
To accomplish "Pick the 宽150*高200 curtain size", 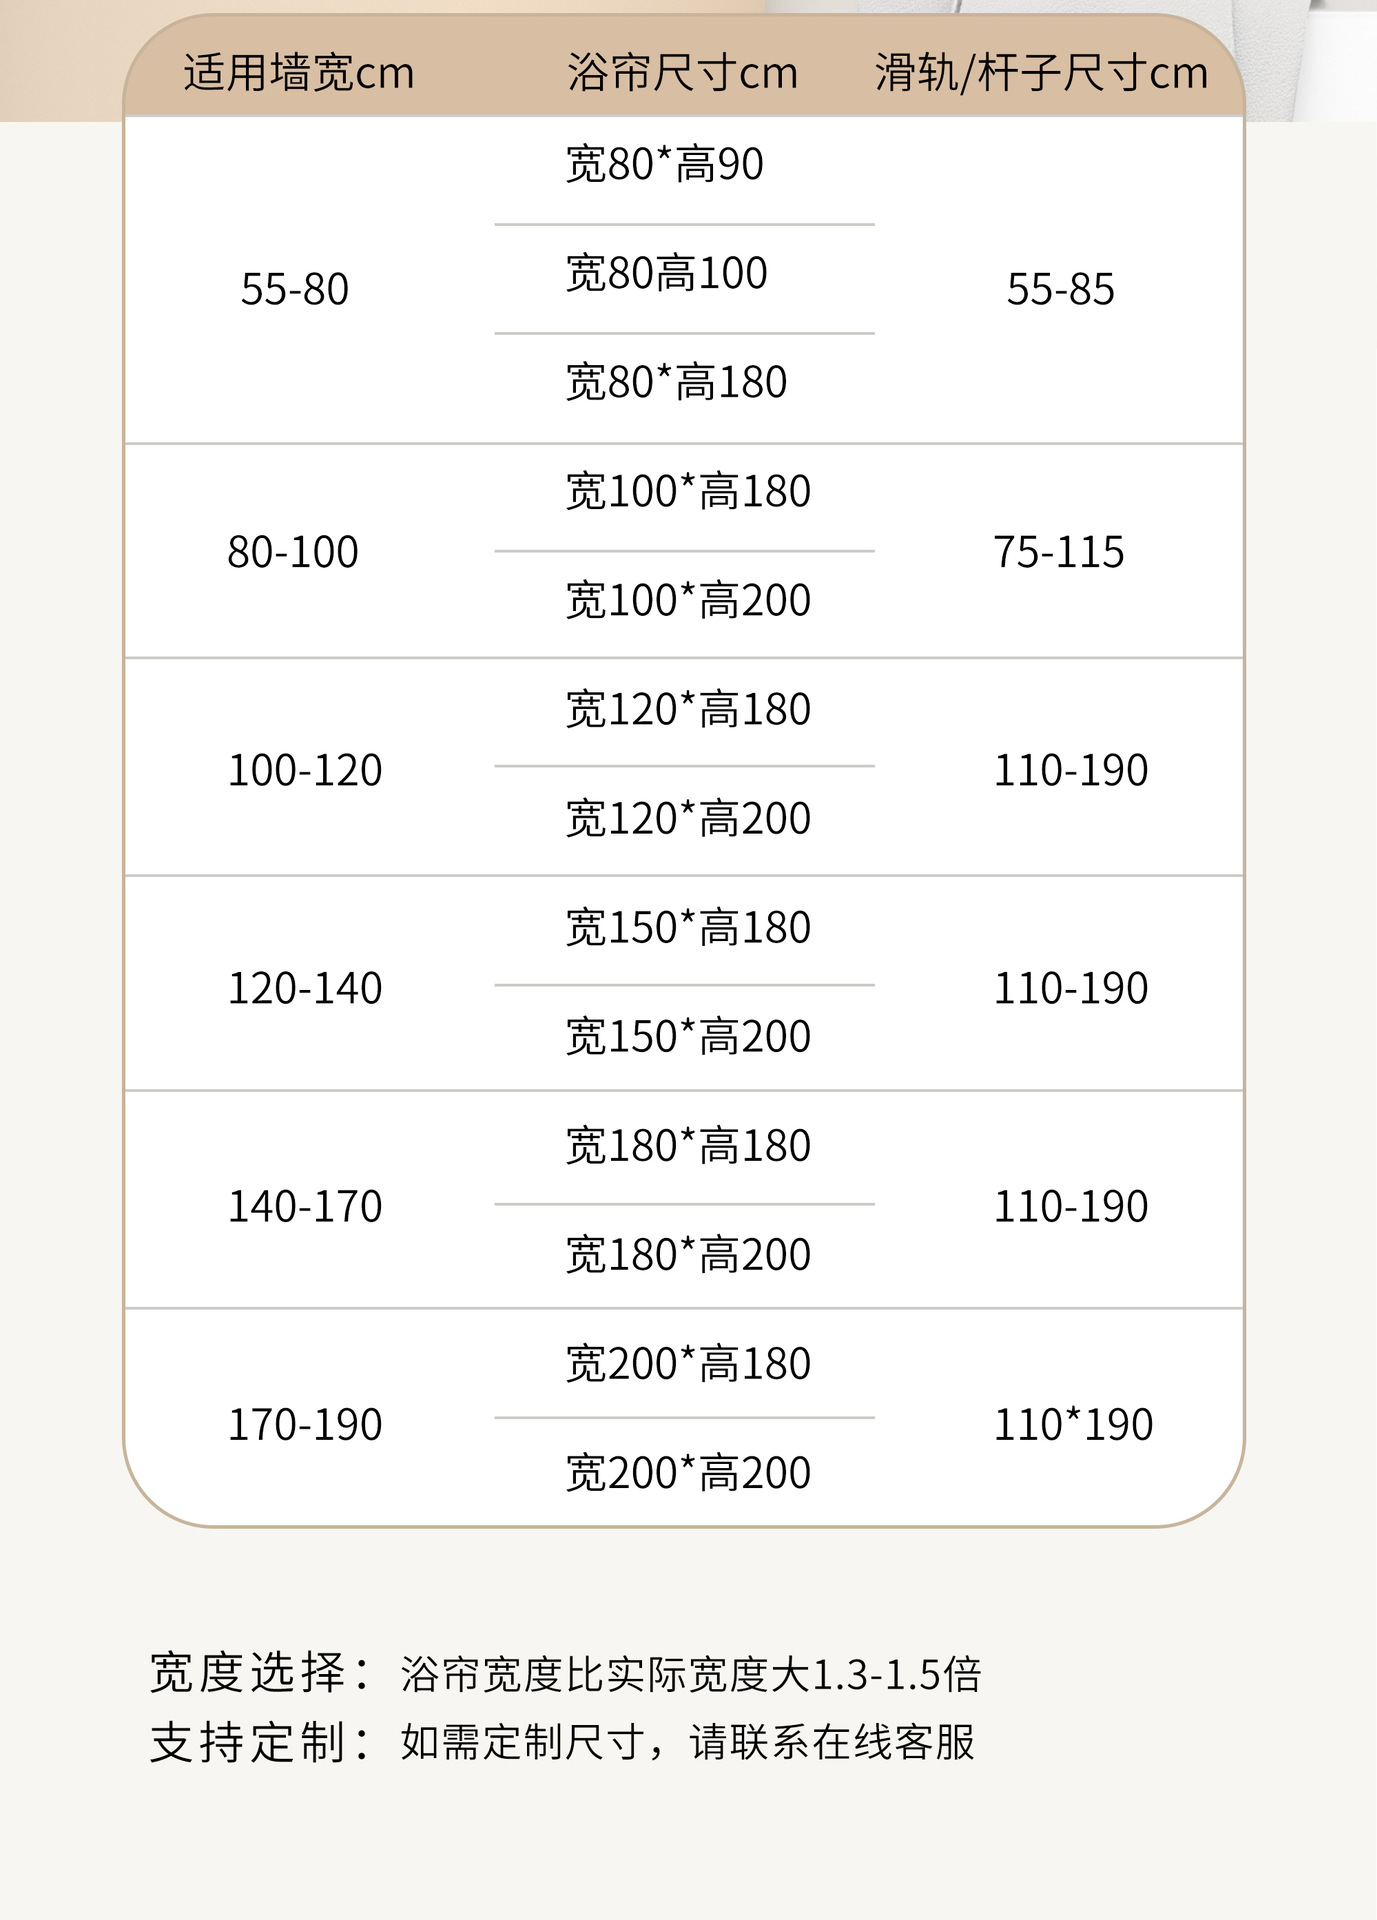I will [x=688, y=1037].
